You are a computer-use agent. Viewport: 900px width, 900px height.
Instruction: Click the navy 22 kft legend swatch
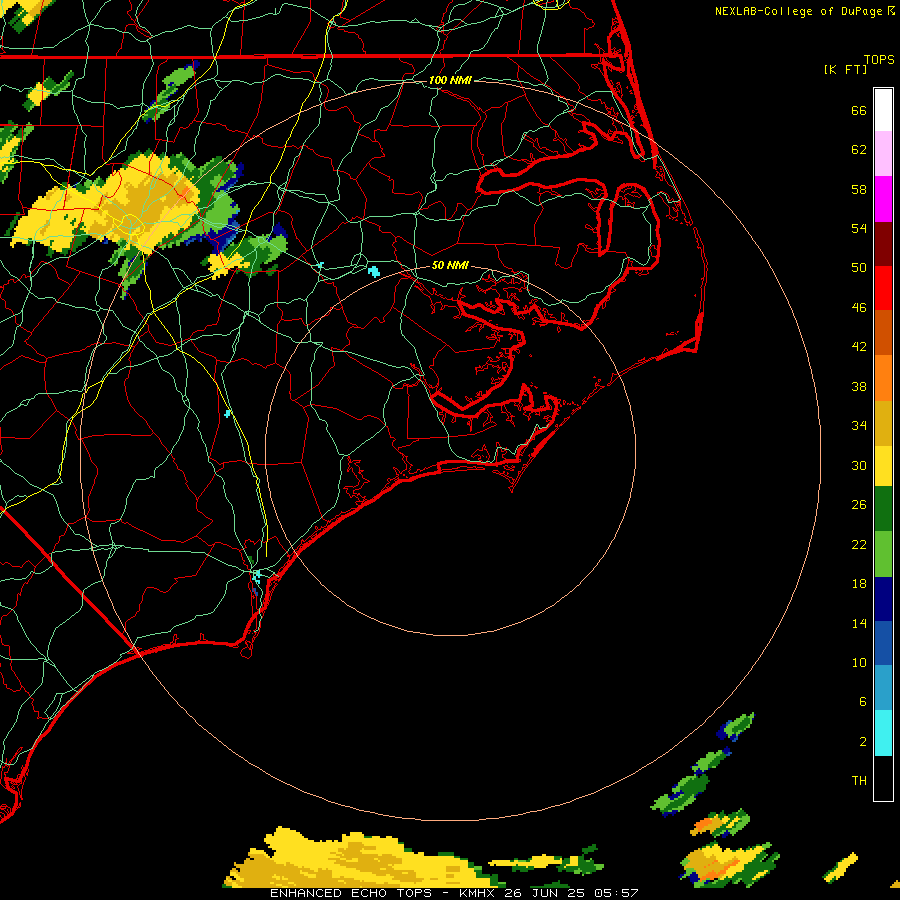(883, 599)
